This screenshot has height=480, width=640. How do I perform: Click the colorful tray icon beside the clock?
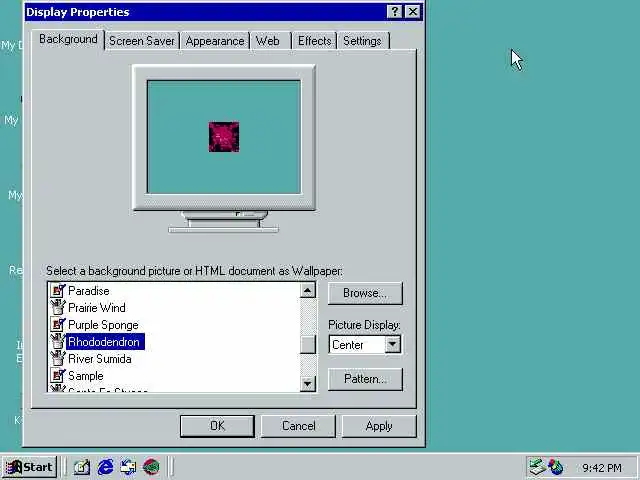556,467
